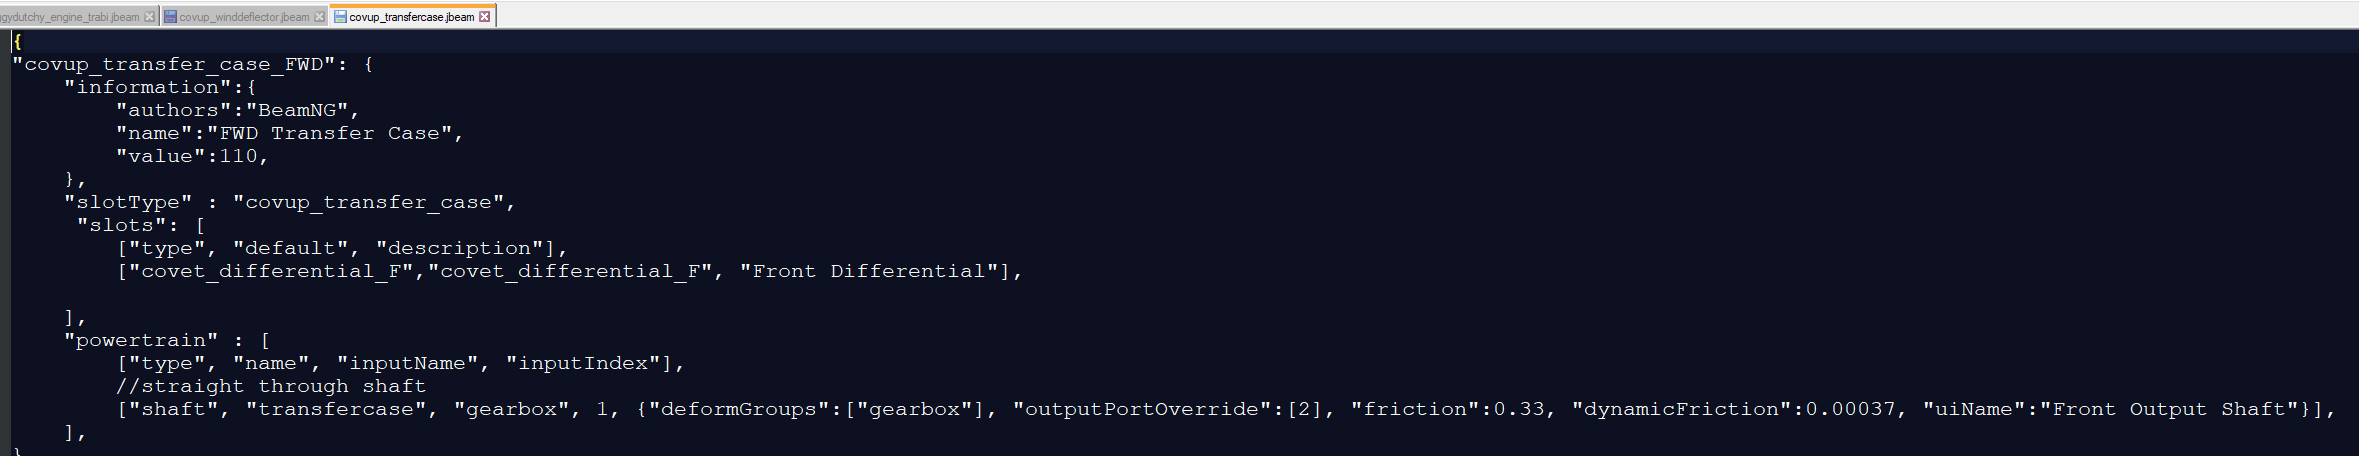Place cursor on the value number 110
The image size is (2359, 456).
[x=238, y=156]
